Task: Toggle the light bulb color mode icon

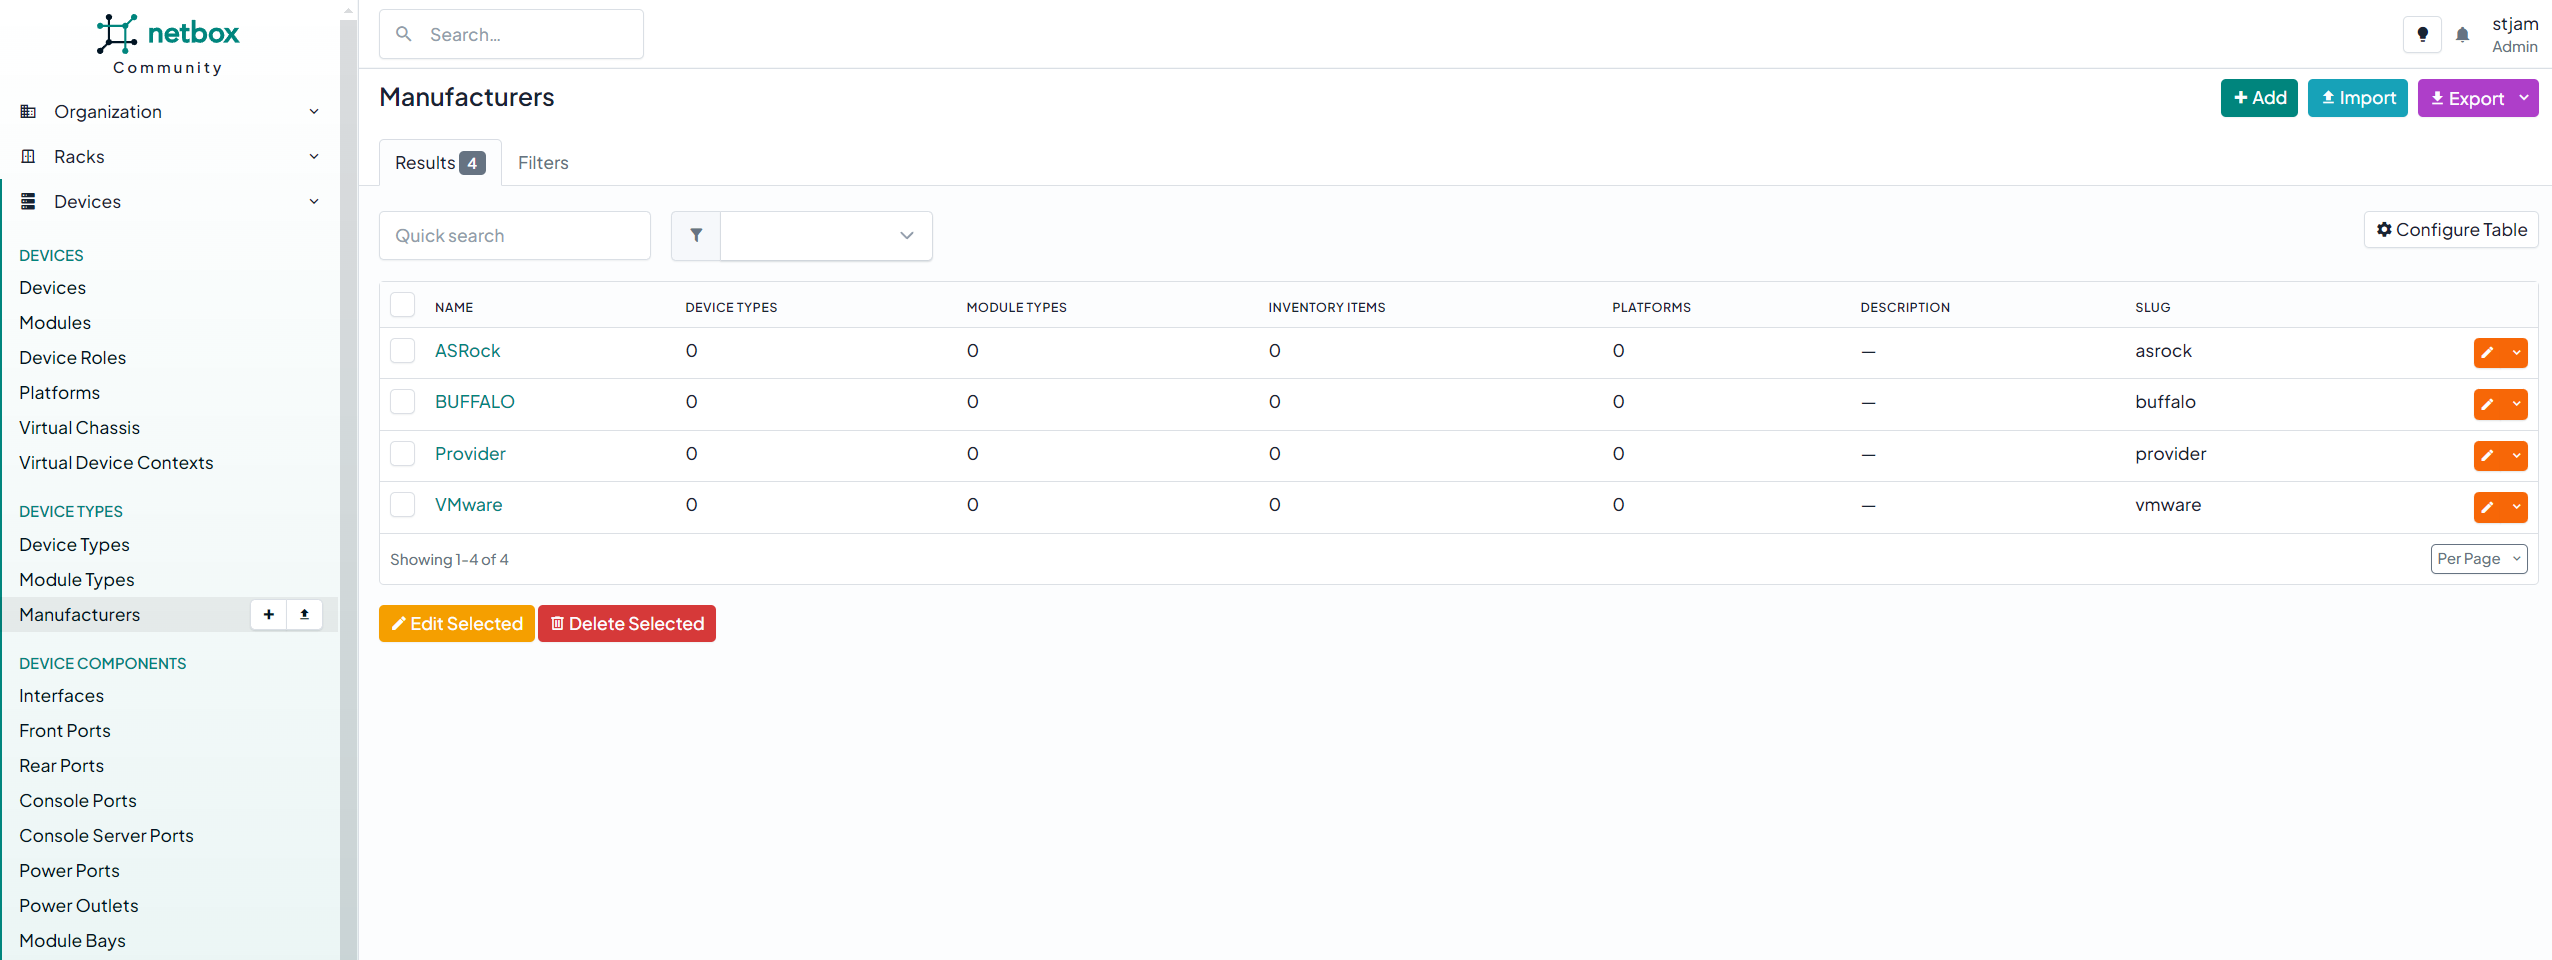Action: pyautogui.click(x=2422, y=35)
